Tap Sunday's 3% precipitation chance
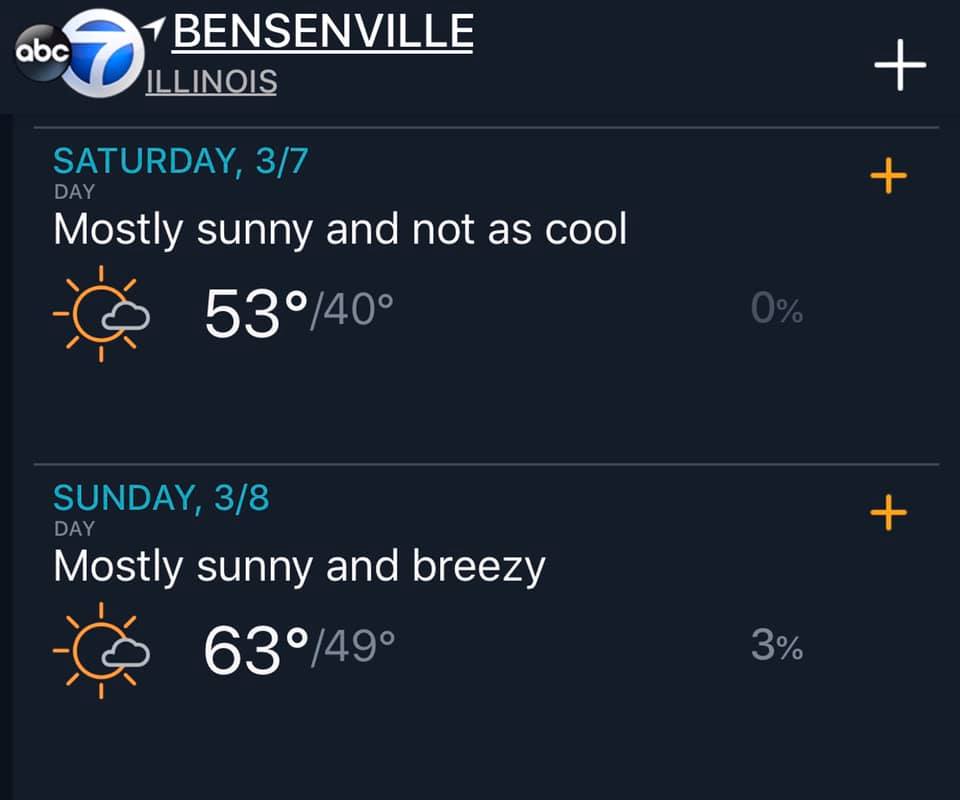Screen dimensions: 960x800 (777, 648)
